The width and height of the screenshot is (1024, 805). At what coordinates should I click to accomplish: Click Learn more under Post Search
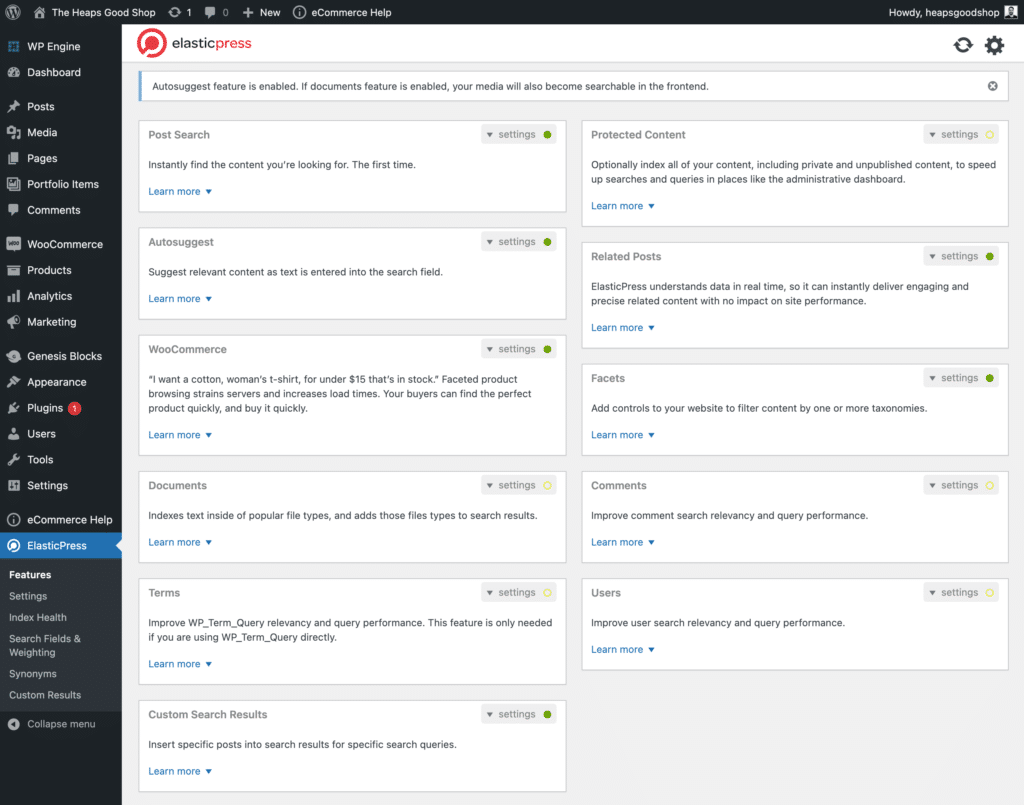[180, 191]
